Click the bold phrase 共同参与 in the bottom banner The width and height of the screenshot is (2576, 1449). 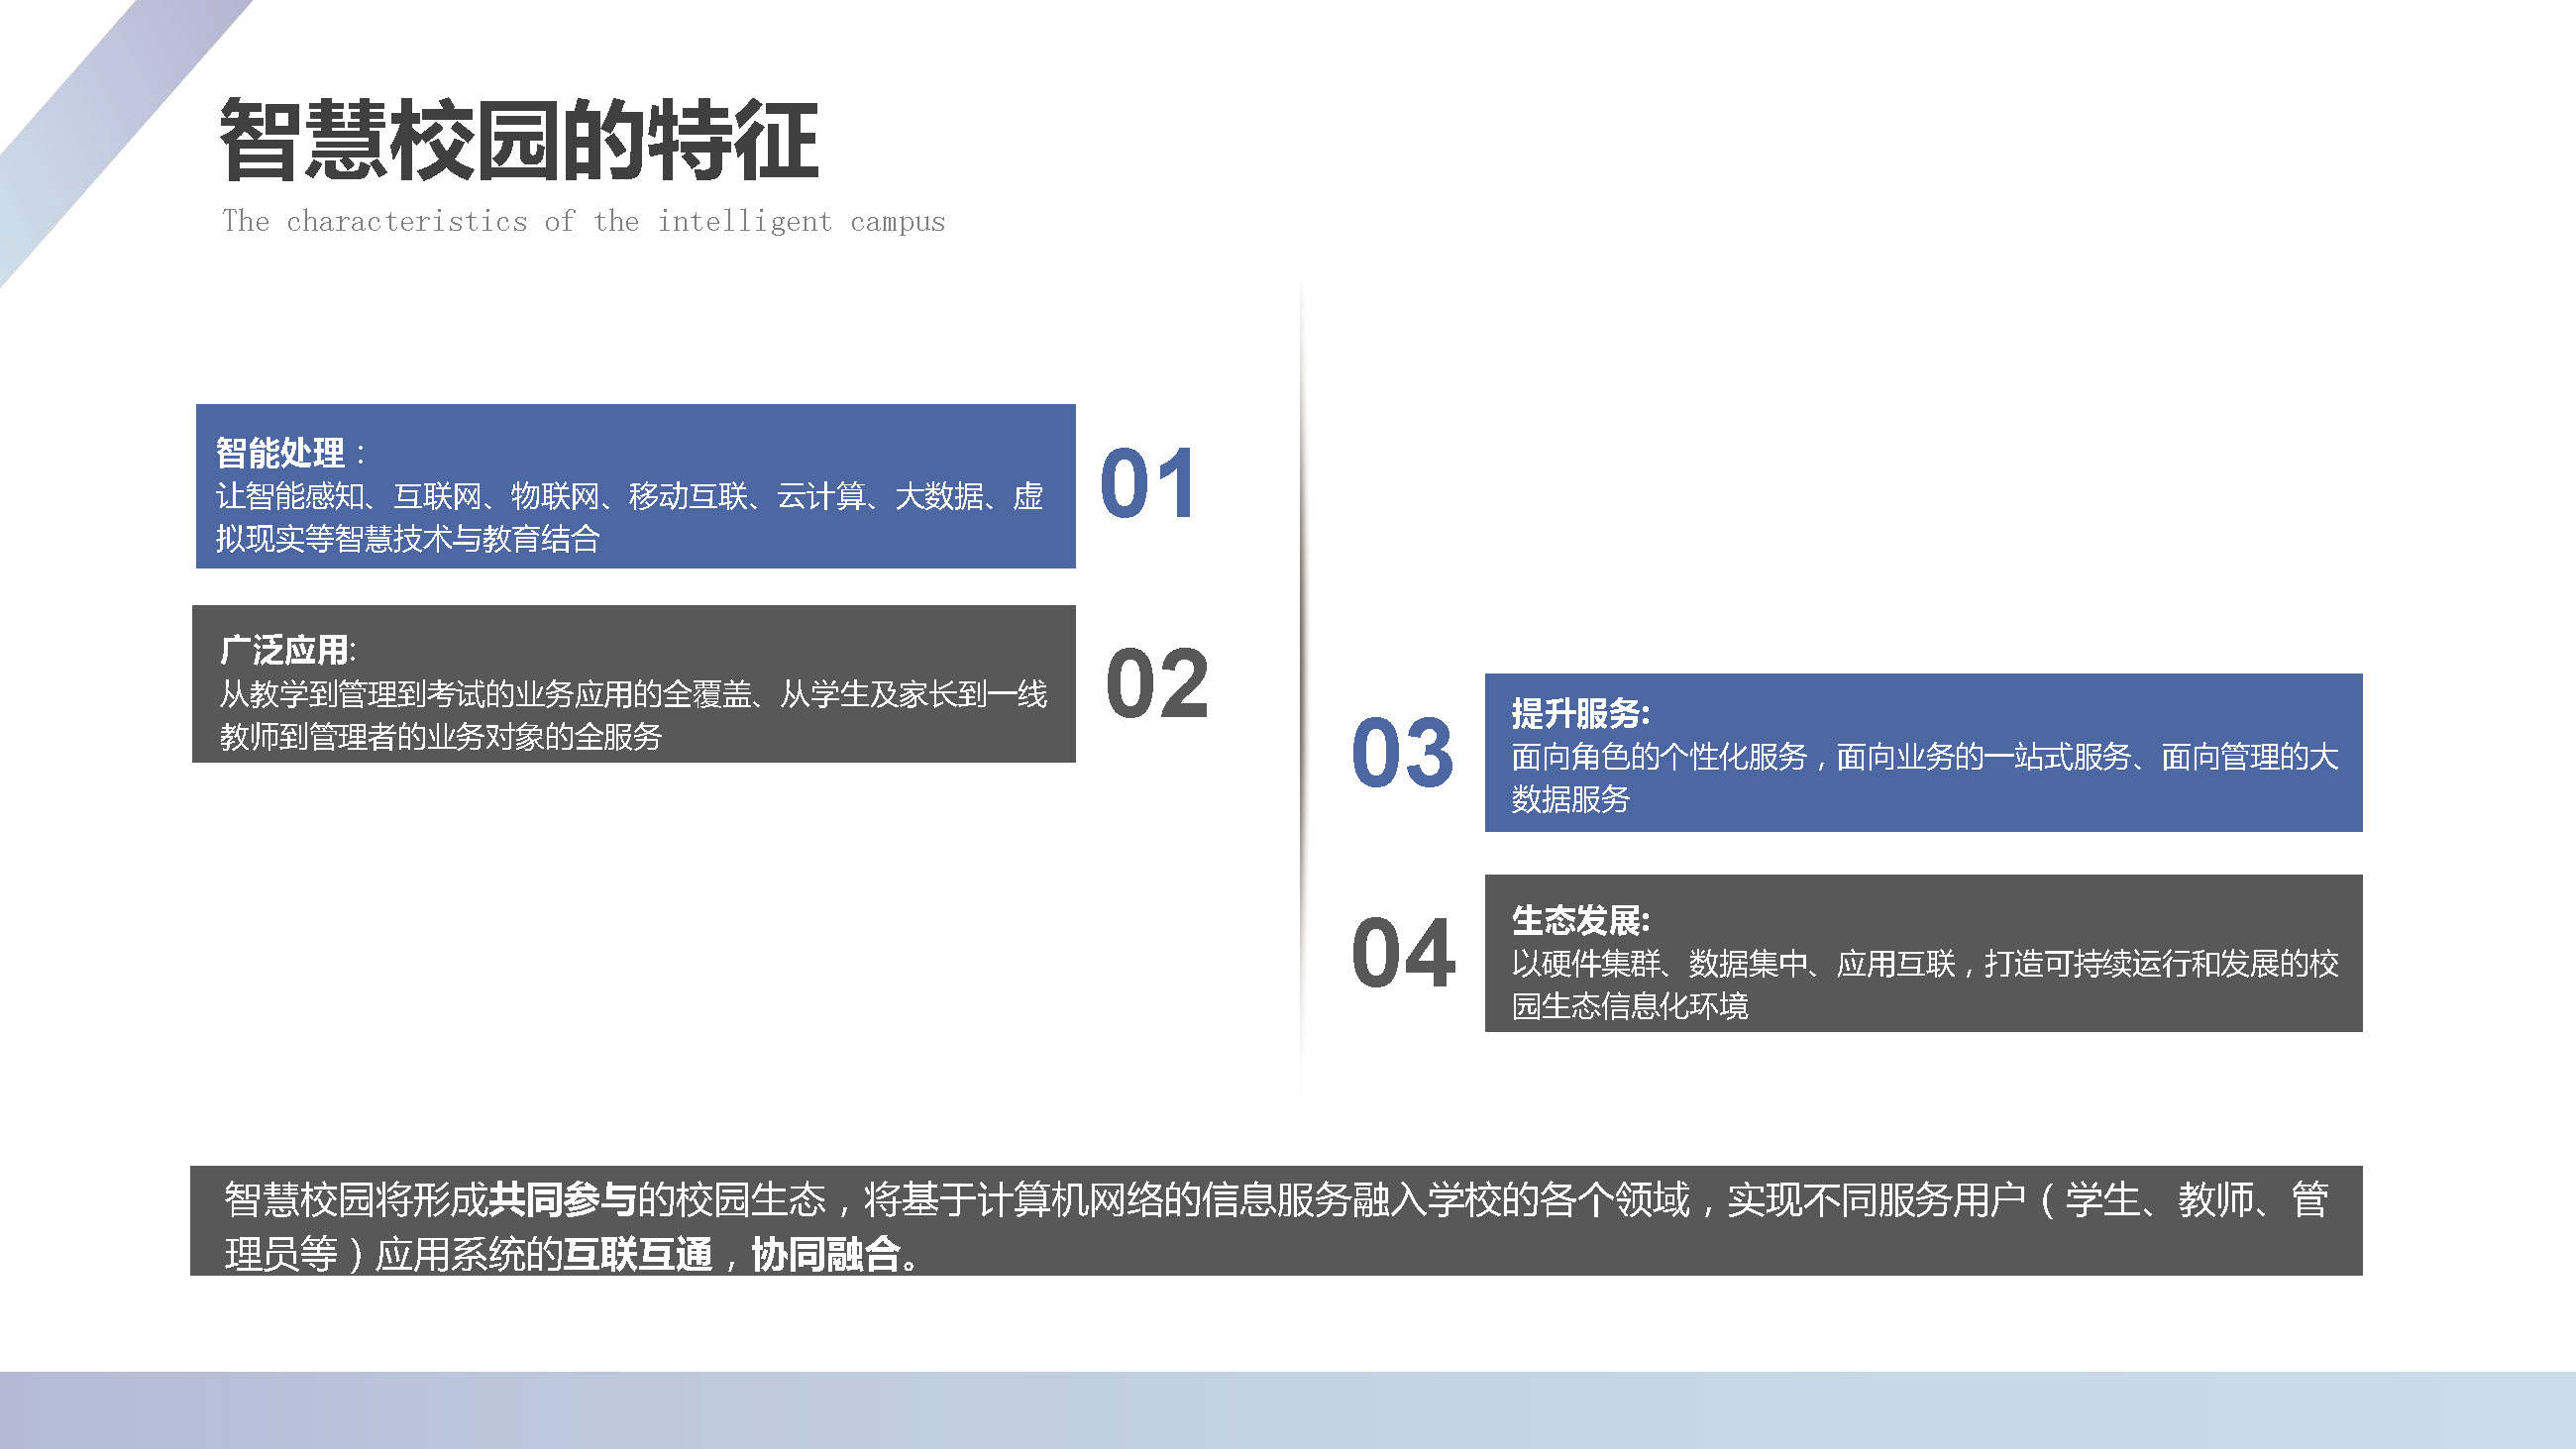tap(562, 1200)
